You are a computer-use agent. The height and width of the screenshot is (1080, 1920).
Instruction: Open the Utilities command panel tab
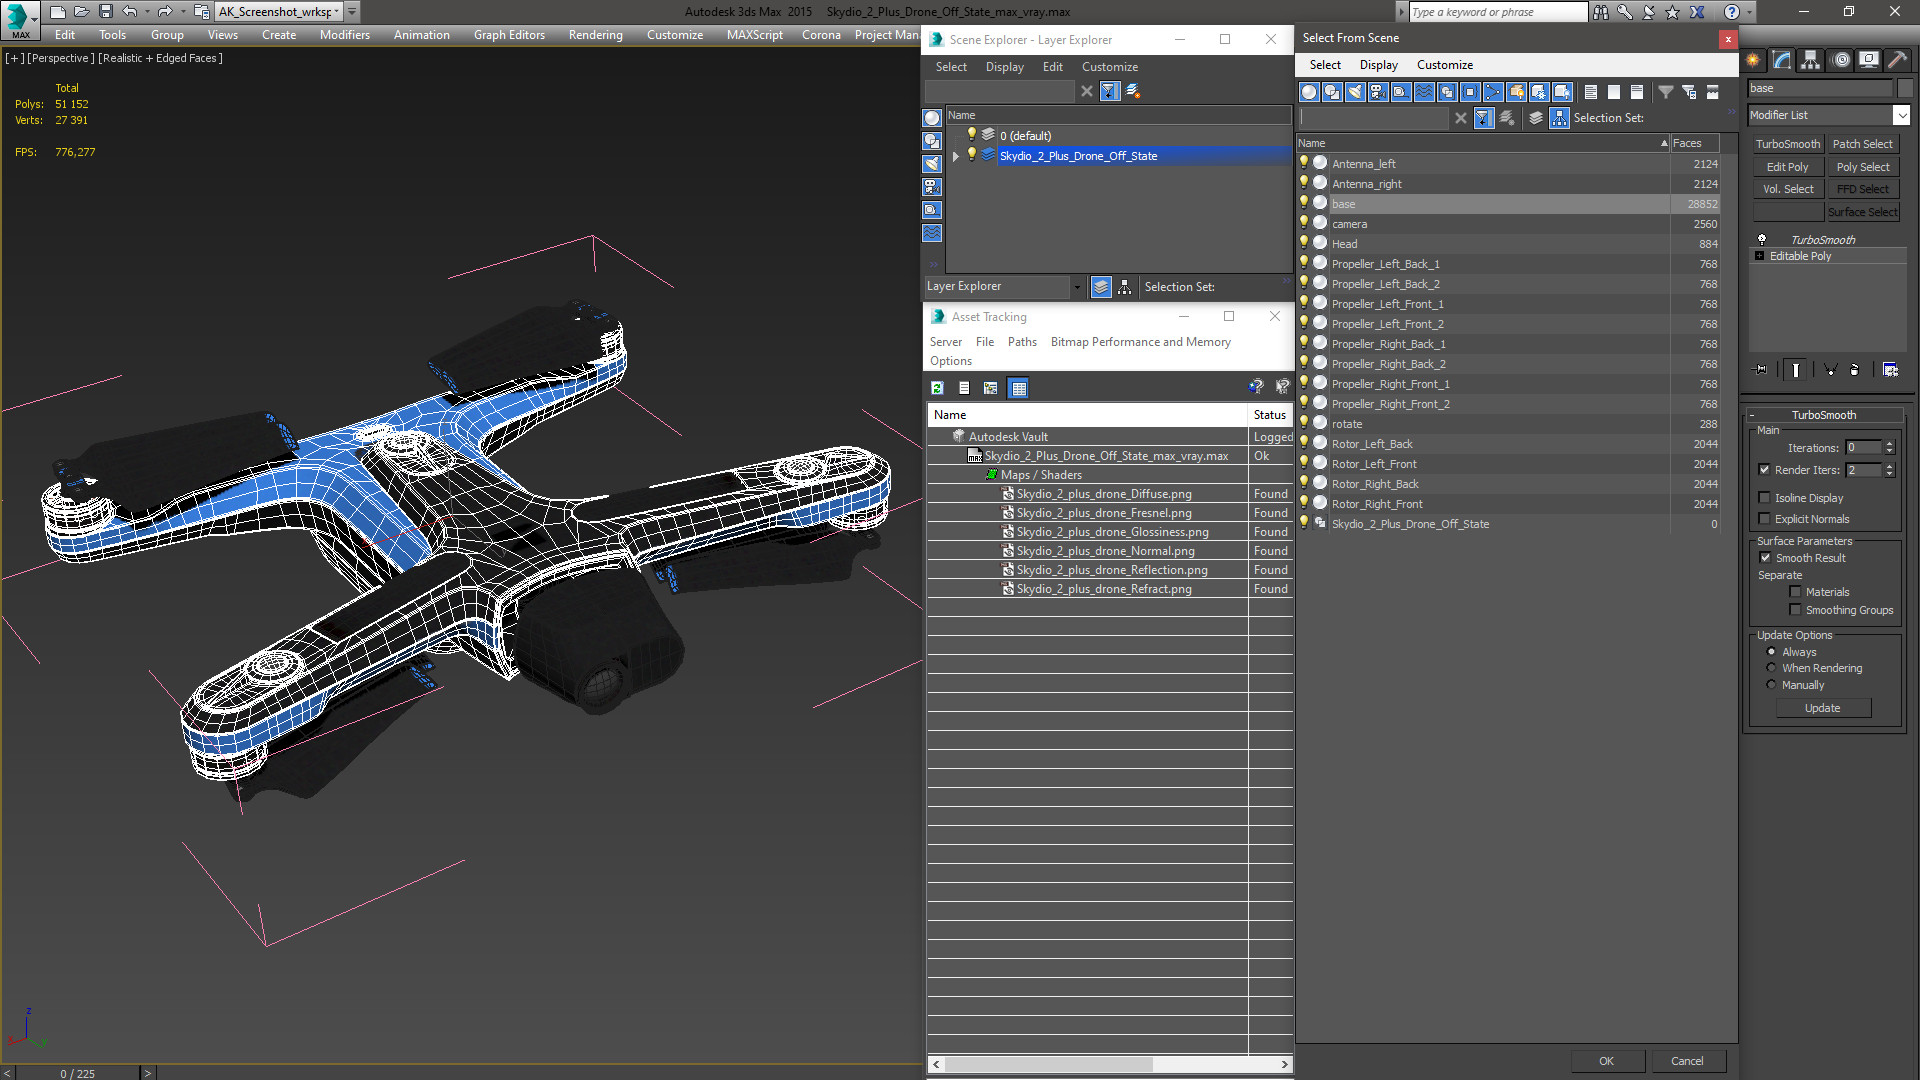[x=1897, y=60]
